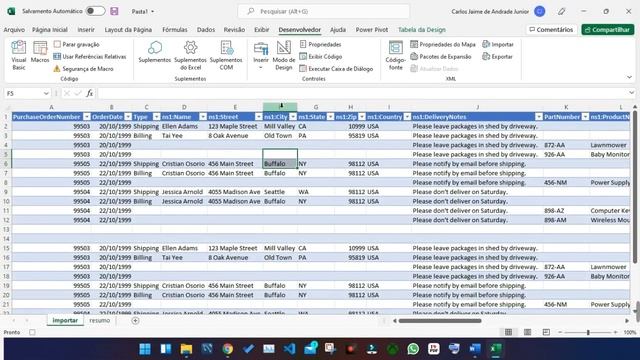Screen dimensions: 640x360
Task: Open the Arquivo menu
Action: tap(14, 29)
